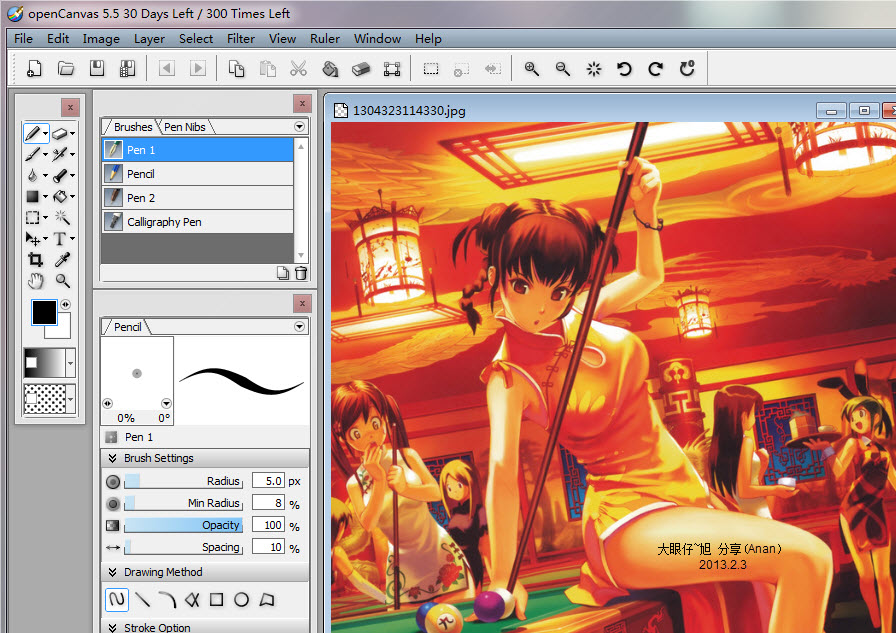Expand the Stroke Option section
The image size is (896, 633).
(112, 627)
